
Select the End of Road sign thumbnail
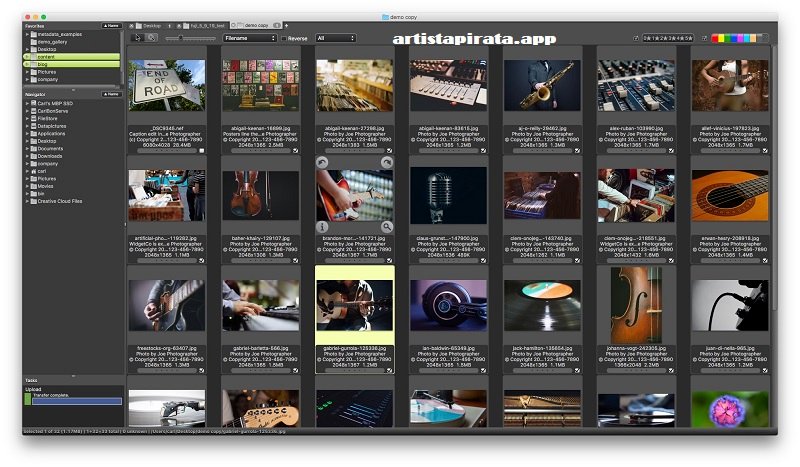(x=167, y=85)
